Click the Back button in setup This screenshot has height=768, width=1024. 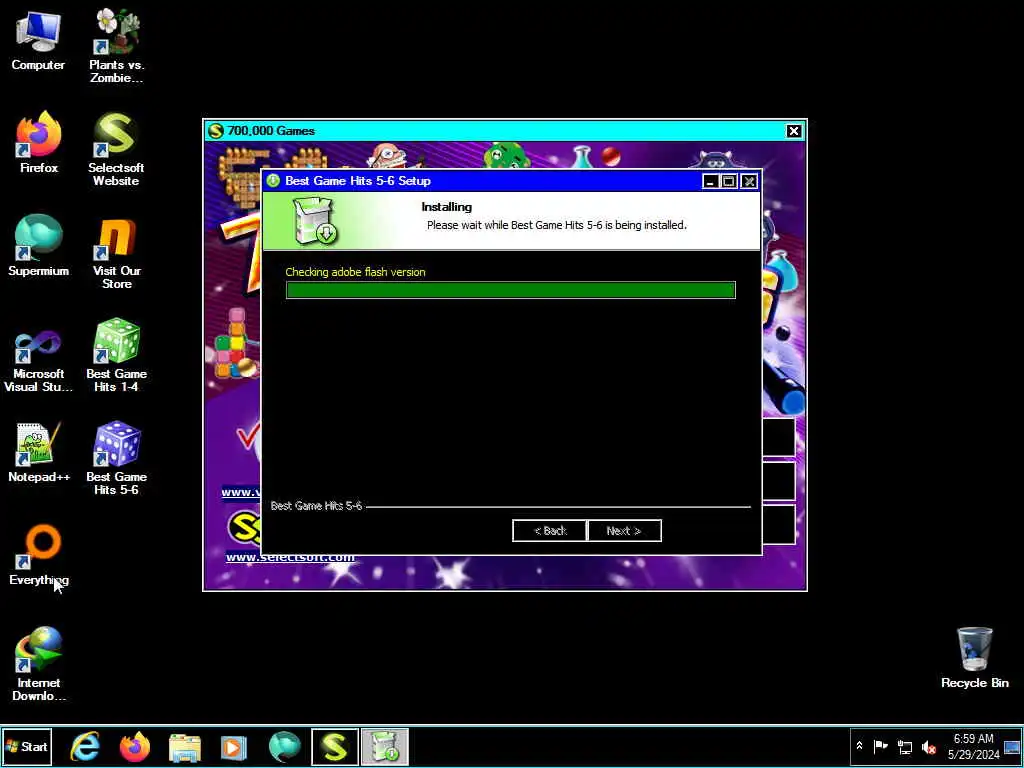point(549,531)
